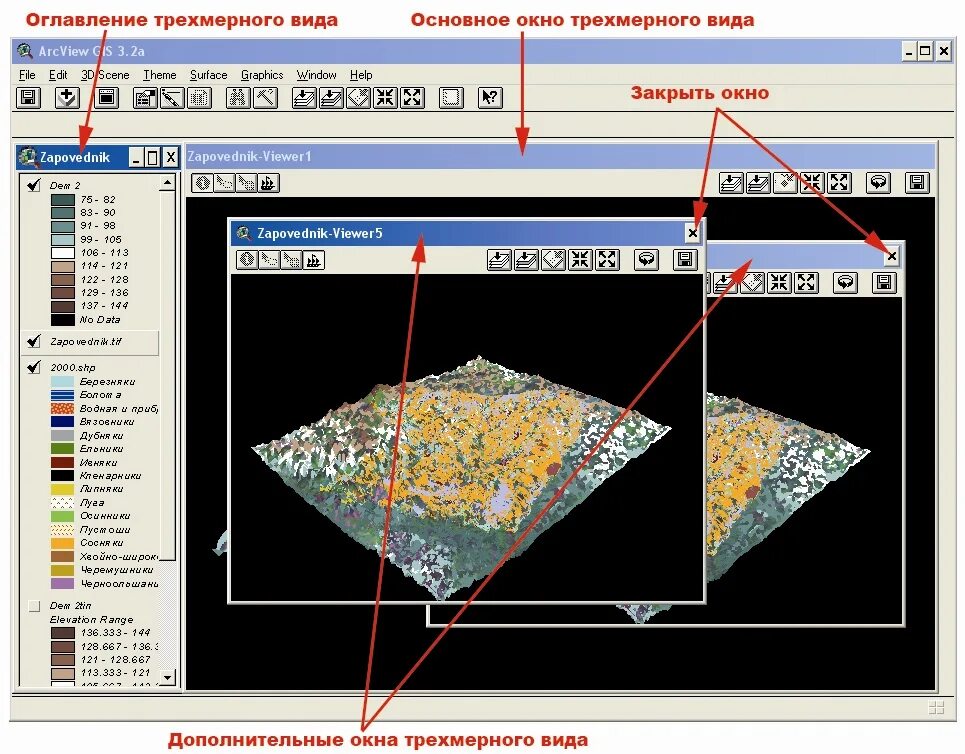This screenshot has width=965, height=754.
Task: Click Rotate Viewer icon in rearmost viewer window
Action: [x=846, y=283]
